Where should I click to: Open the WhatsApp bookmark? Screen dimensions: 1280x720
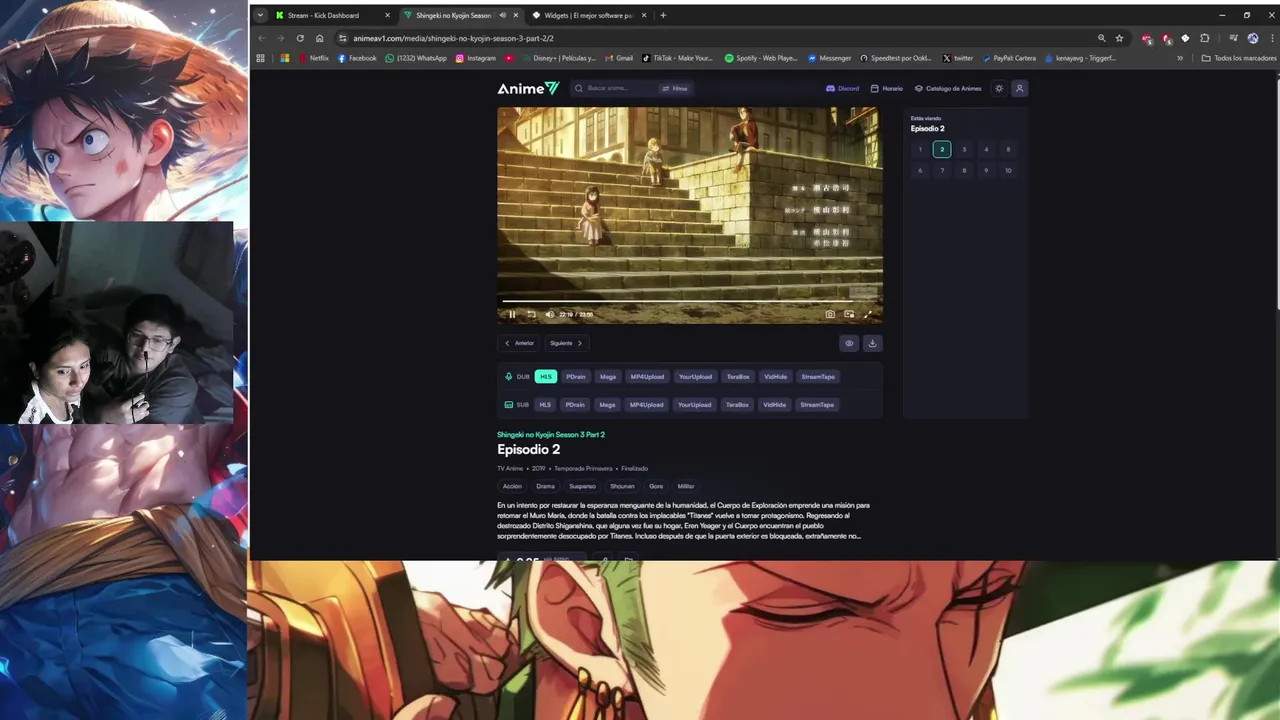tap(416, 58)
